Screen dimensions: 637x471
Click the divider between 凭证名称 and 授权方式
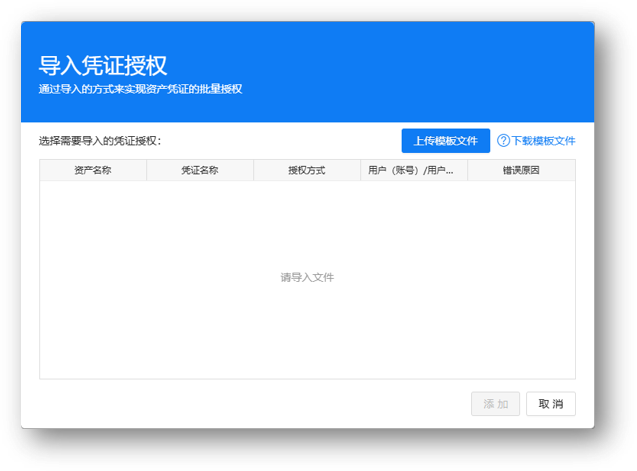(254, 171)
